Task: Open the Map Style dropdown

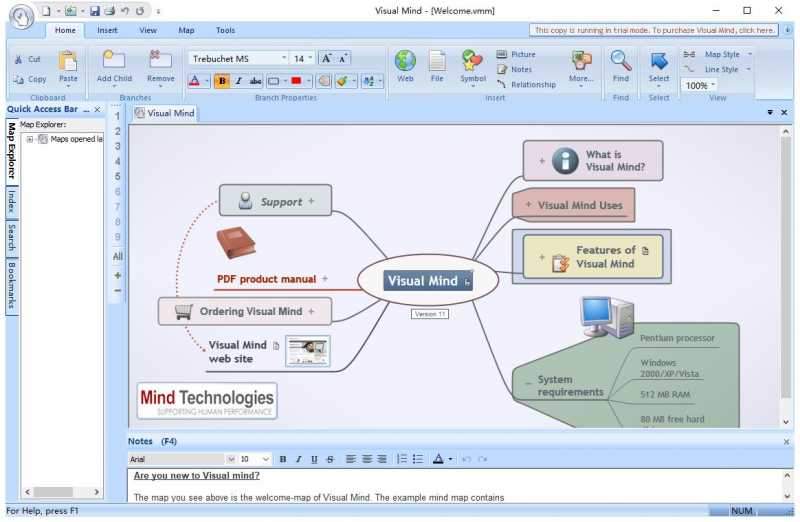Action: tap(749, 54)
